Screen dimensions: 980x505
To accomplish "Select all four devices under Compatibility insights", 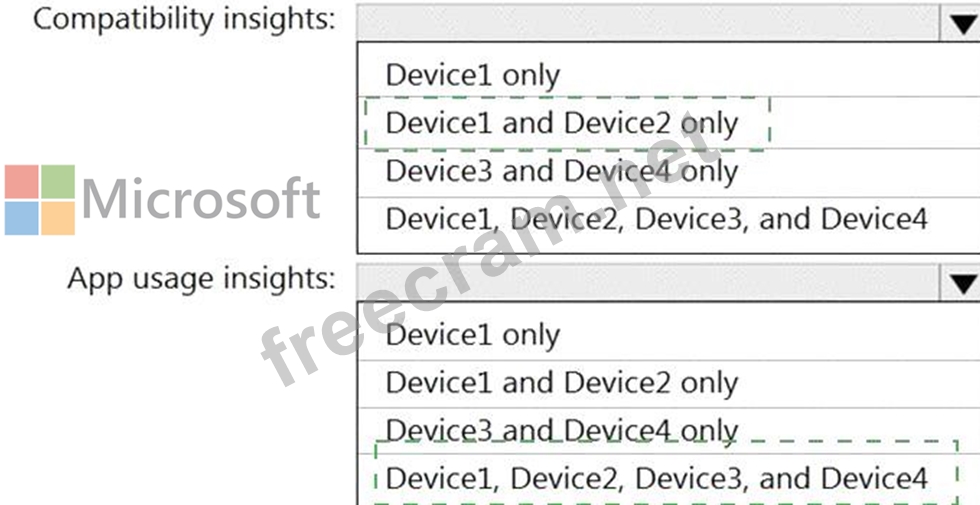I will [x=668, y=219].
